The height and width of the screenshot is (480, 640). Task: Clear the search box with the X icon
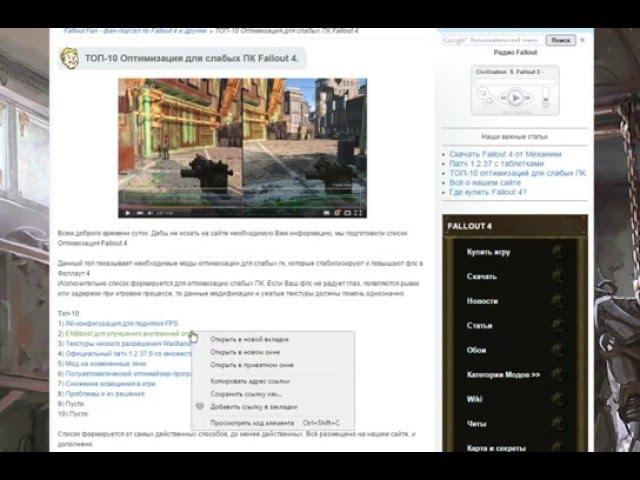coord(582,40)
